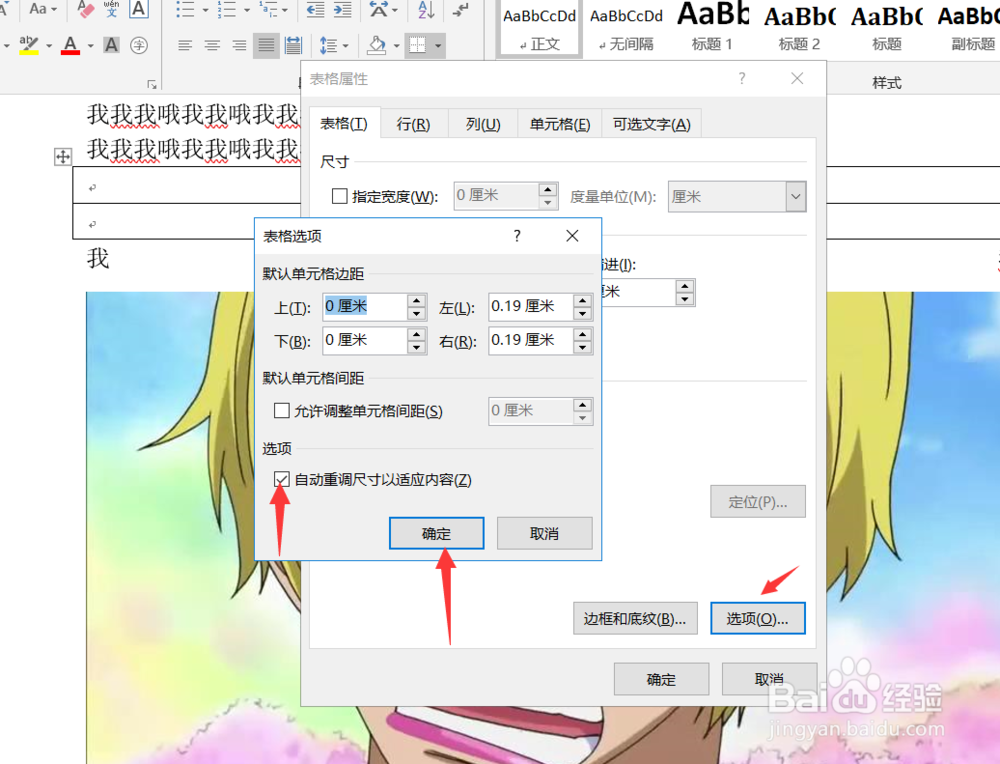The height and width of the screenshot is (764, 1000).
Task: Switch to the 单元格(E) tab
Action: pyautogui.click(x=559, y=124)
